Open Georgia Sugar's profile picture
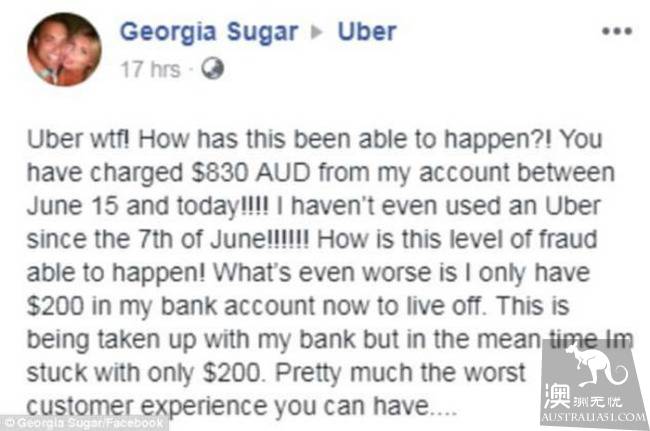Image resolution: width=650 pixels, height=431 pixels. coord(64,49)
